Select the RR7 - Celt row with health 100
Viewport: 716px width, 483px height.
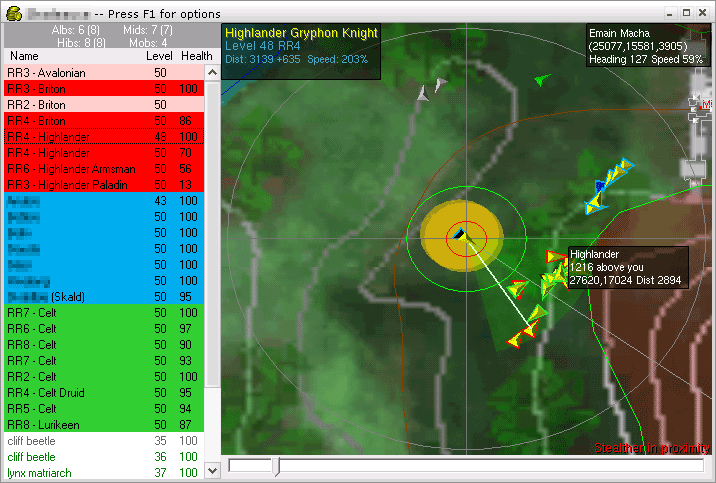click(104, 313)
